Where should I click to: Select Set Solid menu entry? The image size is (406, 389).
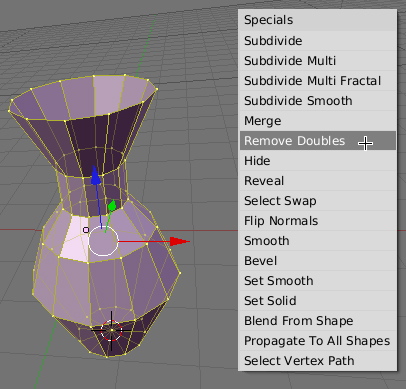[318, 301]
